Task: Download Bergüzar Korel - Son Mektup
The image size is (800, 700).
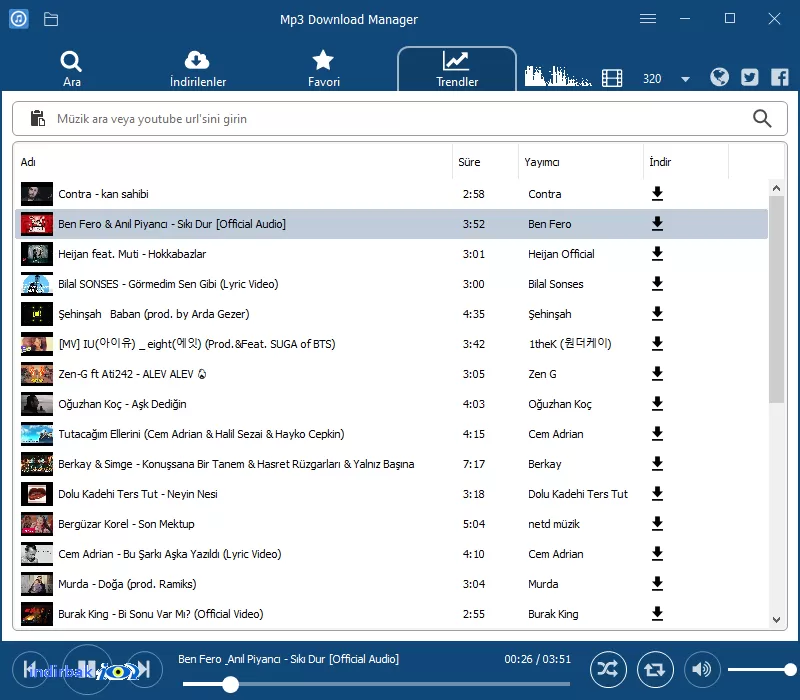Action: click(x=658, y=523)
